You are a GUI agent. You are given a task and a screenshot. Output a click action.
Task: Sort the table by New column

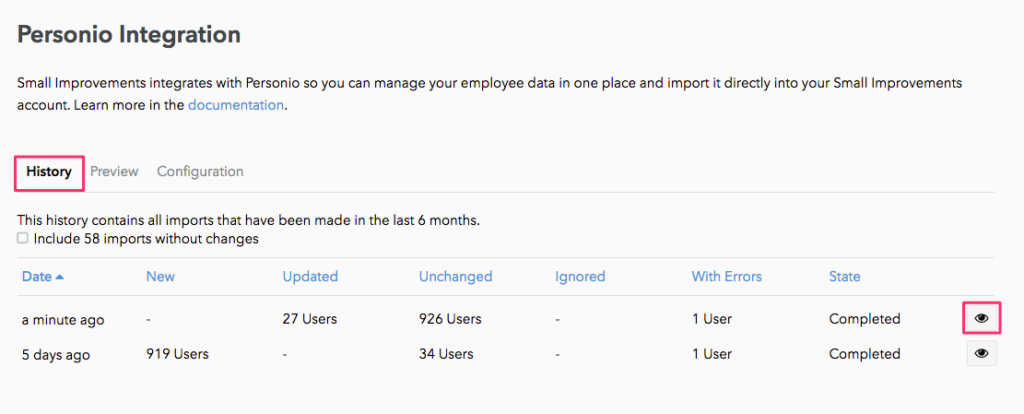[161, 276]
